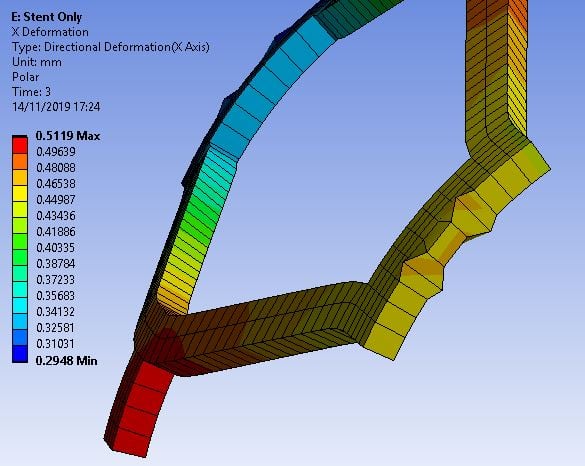Select the 0.32581 legend value
The image size is (585, 466).
[56, 328]
